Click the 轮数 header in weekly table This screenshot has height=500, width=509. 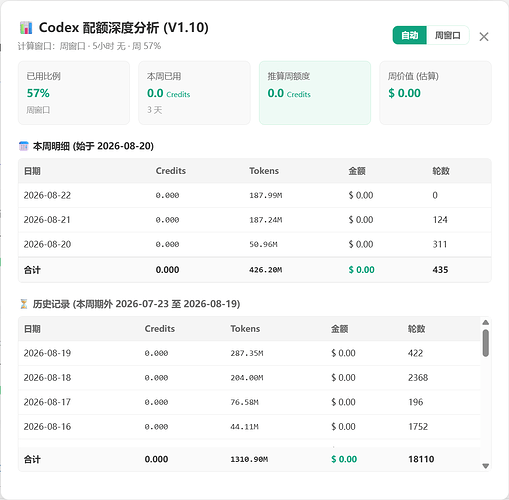pos(441,171)
